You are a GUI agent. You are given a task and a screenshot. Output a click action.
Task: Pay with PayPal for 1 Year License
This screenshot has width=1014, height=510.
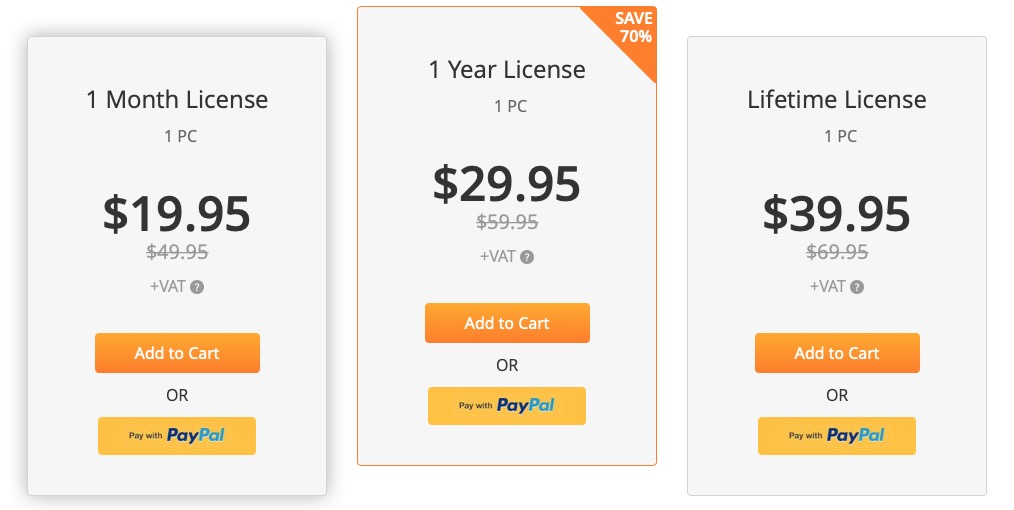(x=507, y=406)
